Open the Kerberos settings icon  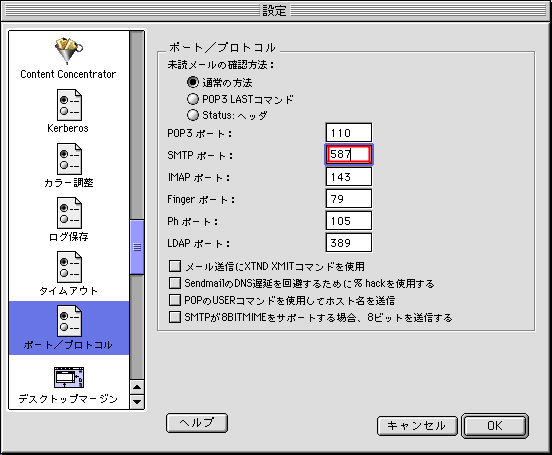point(69,105)
